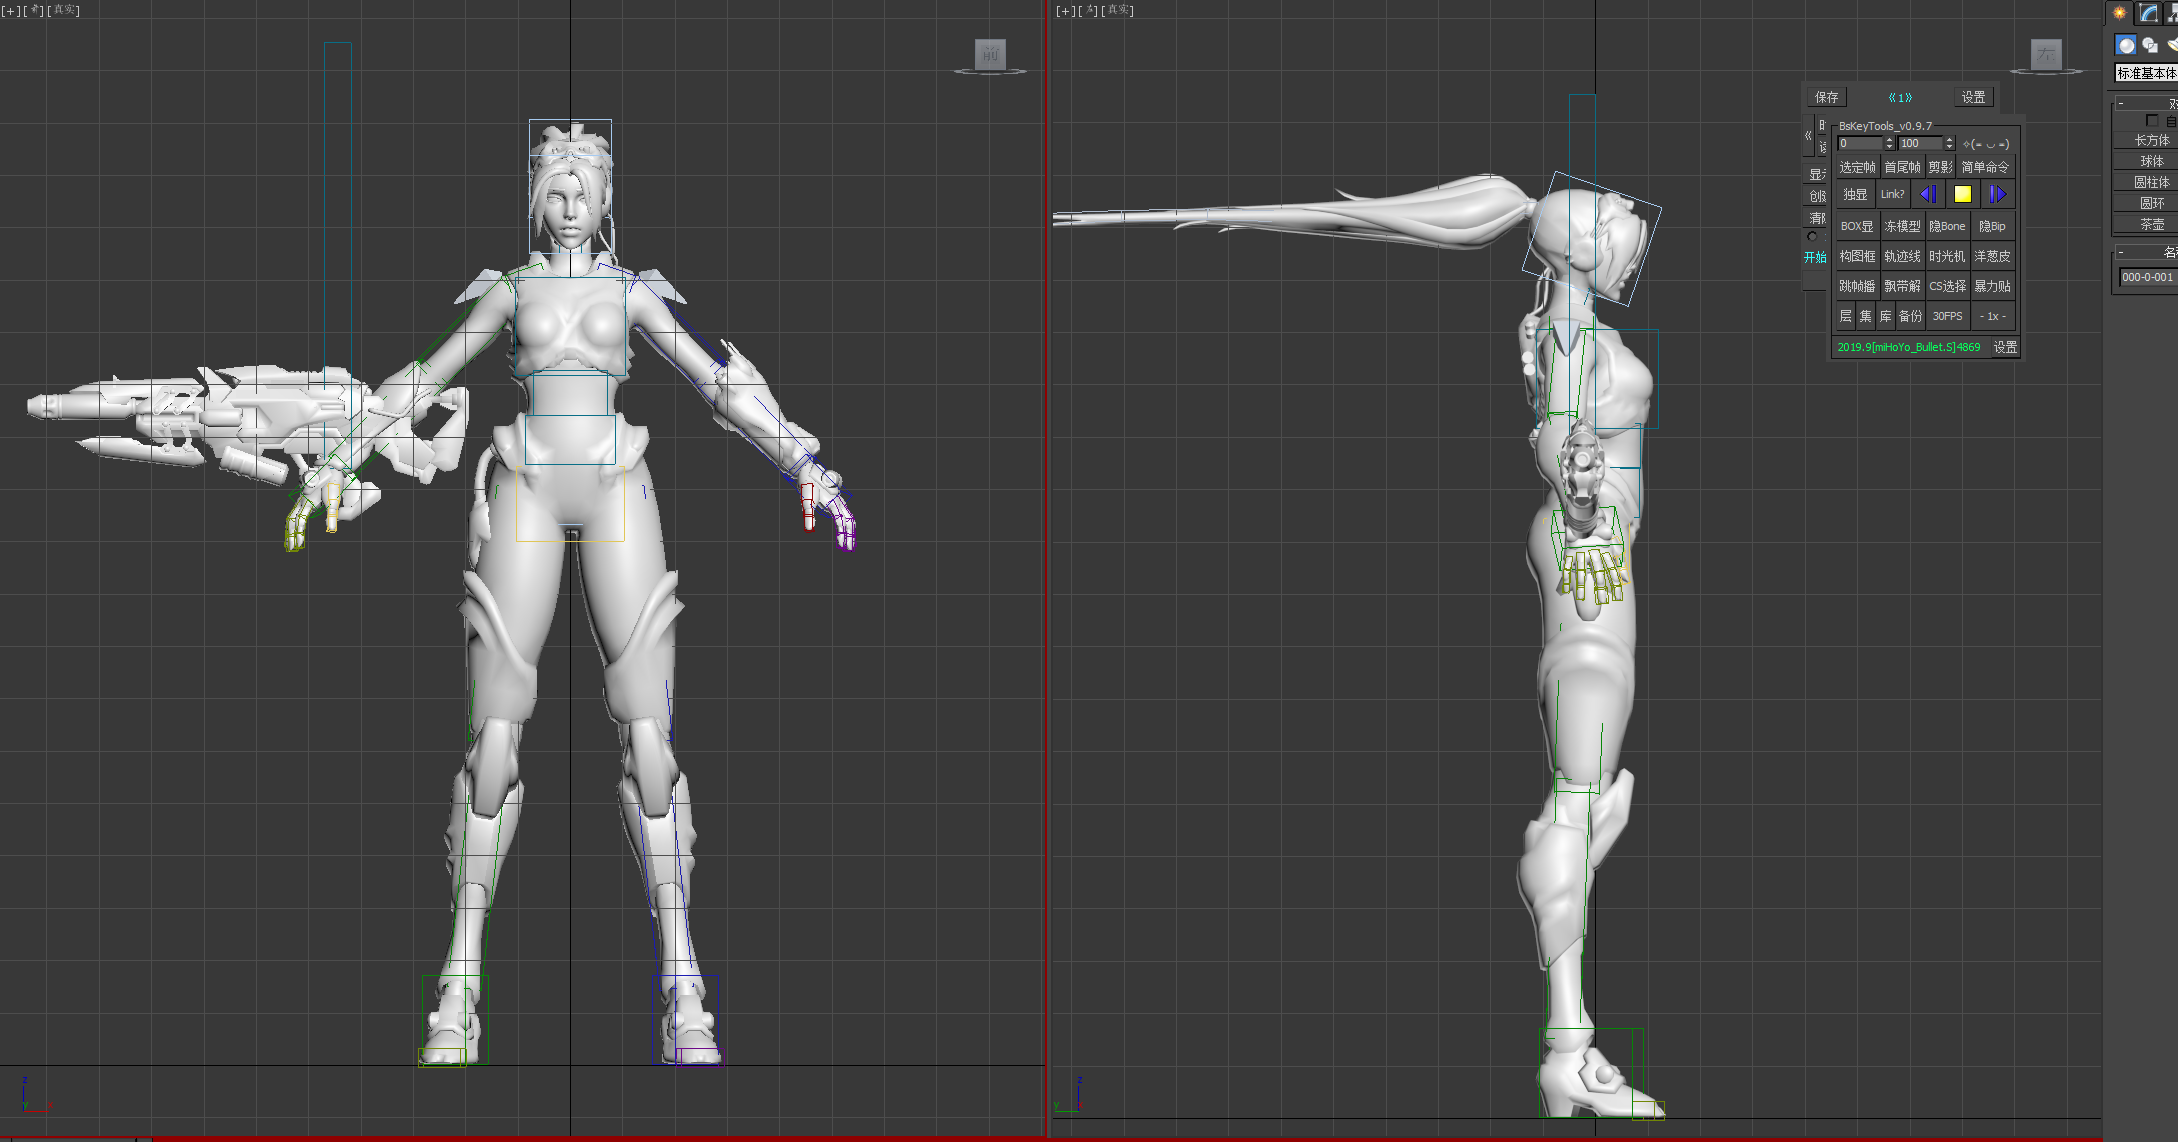2178x1142 pixels.
Task: Select radio button above 开始
Action: tap(1812, 237)
